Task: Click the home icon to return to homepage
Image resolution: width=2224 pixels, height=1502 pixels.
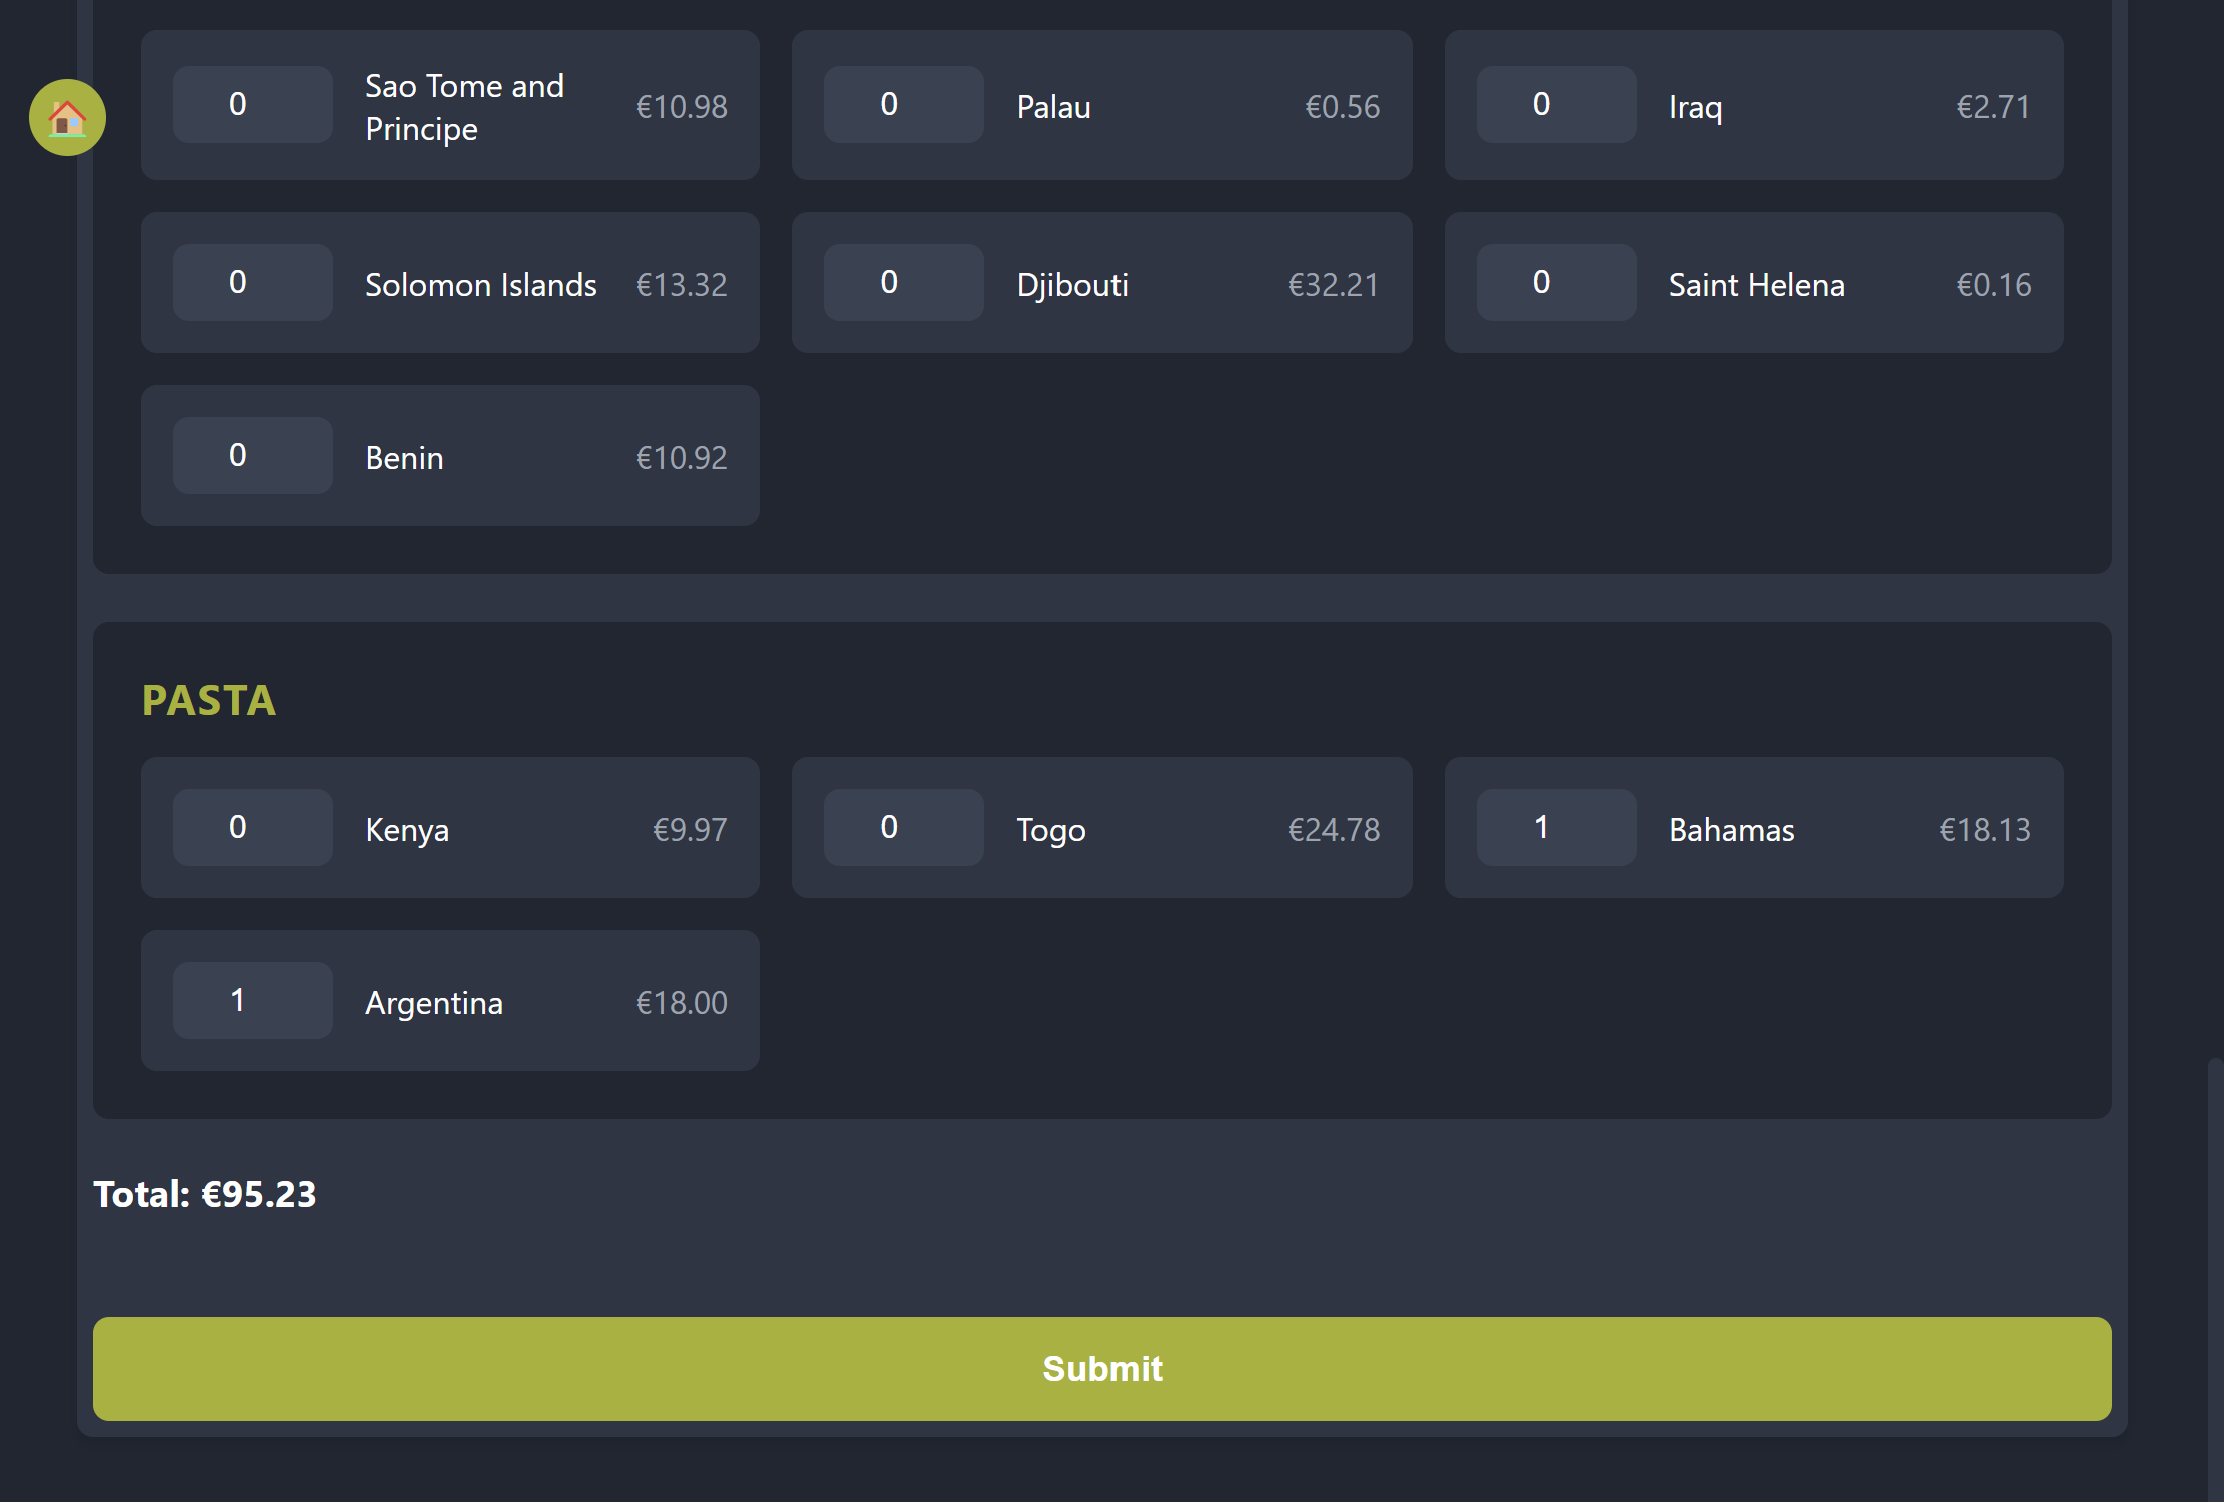Action: 66,117
